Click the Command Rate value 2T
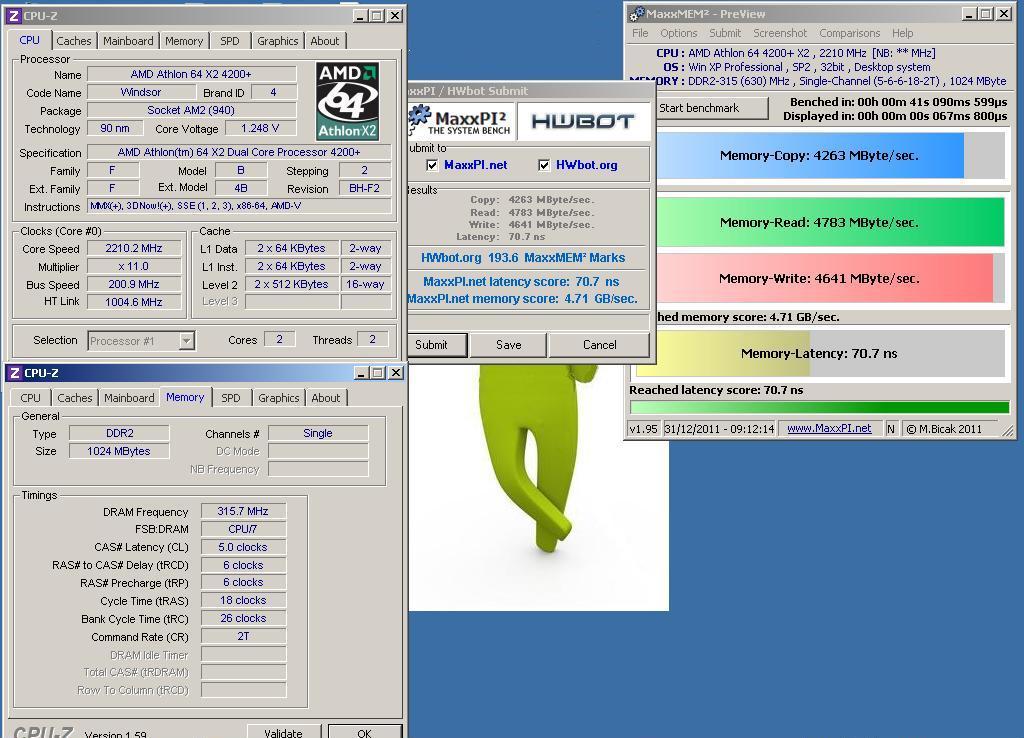 click(243, 636)
